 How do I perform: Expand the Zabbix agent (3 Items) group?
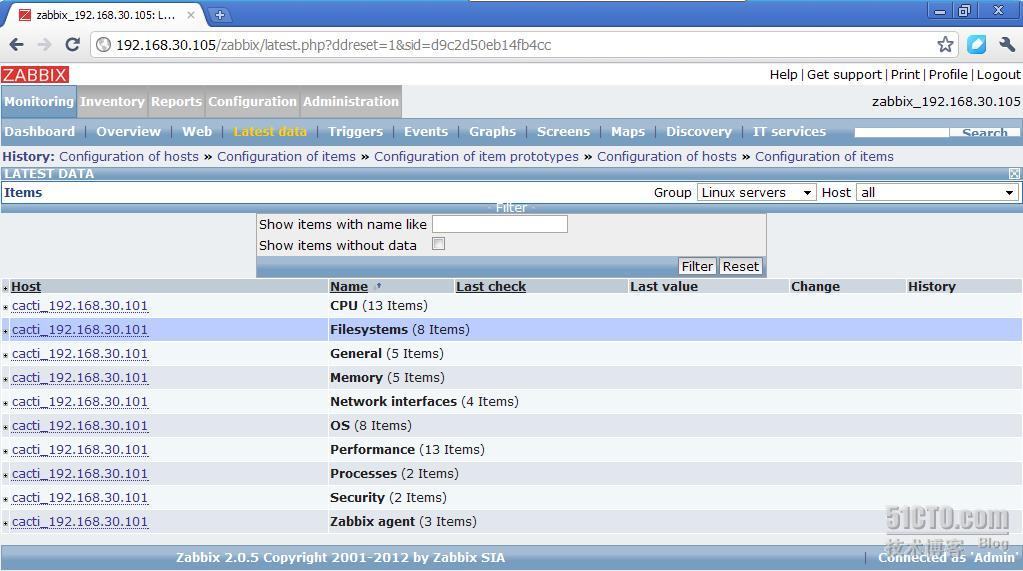(x=6, y=523)
